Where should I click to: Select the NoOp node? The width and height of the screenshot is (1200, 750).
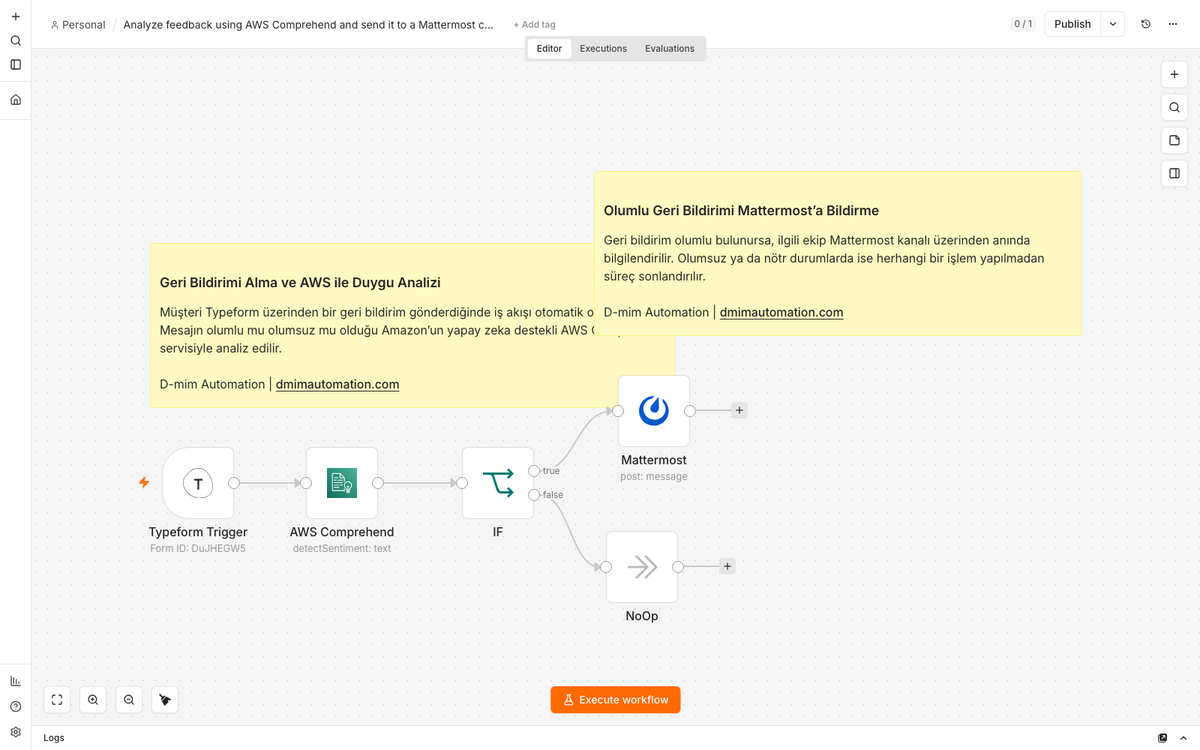[x=642, y=567]
